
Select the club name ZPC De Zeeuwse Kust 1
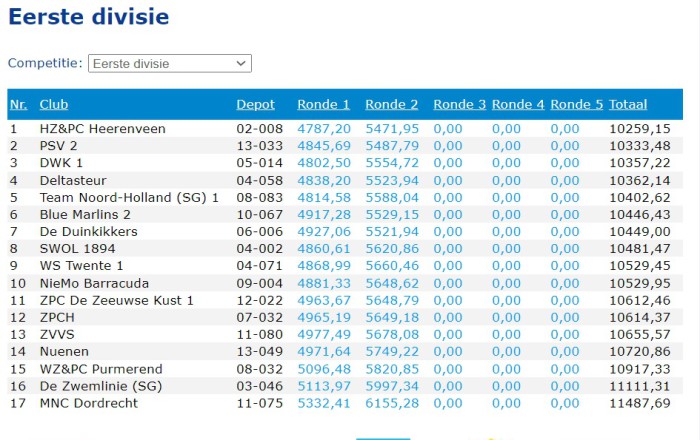[117, 300]
